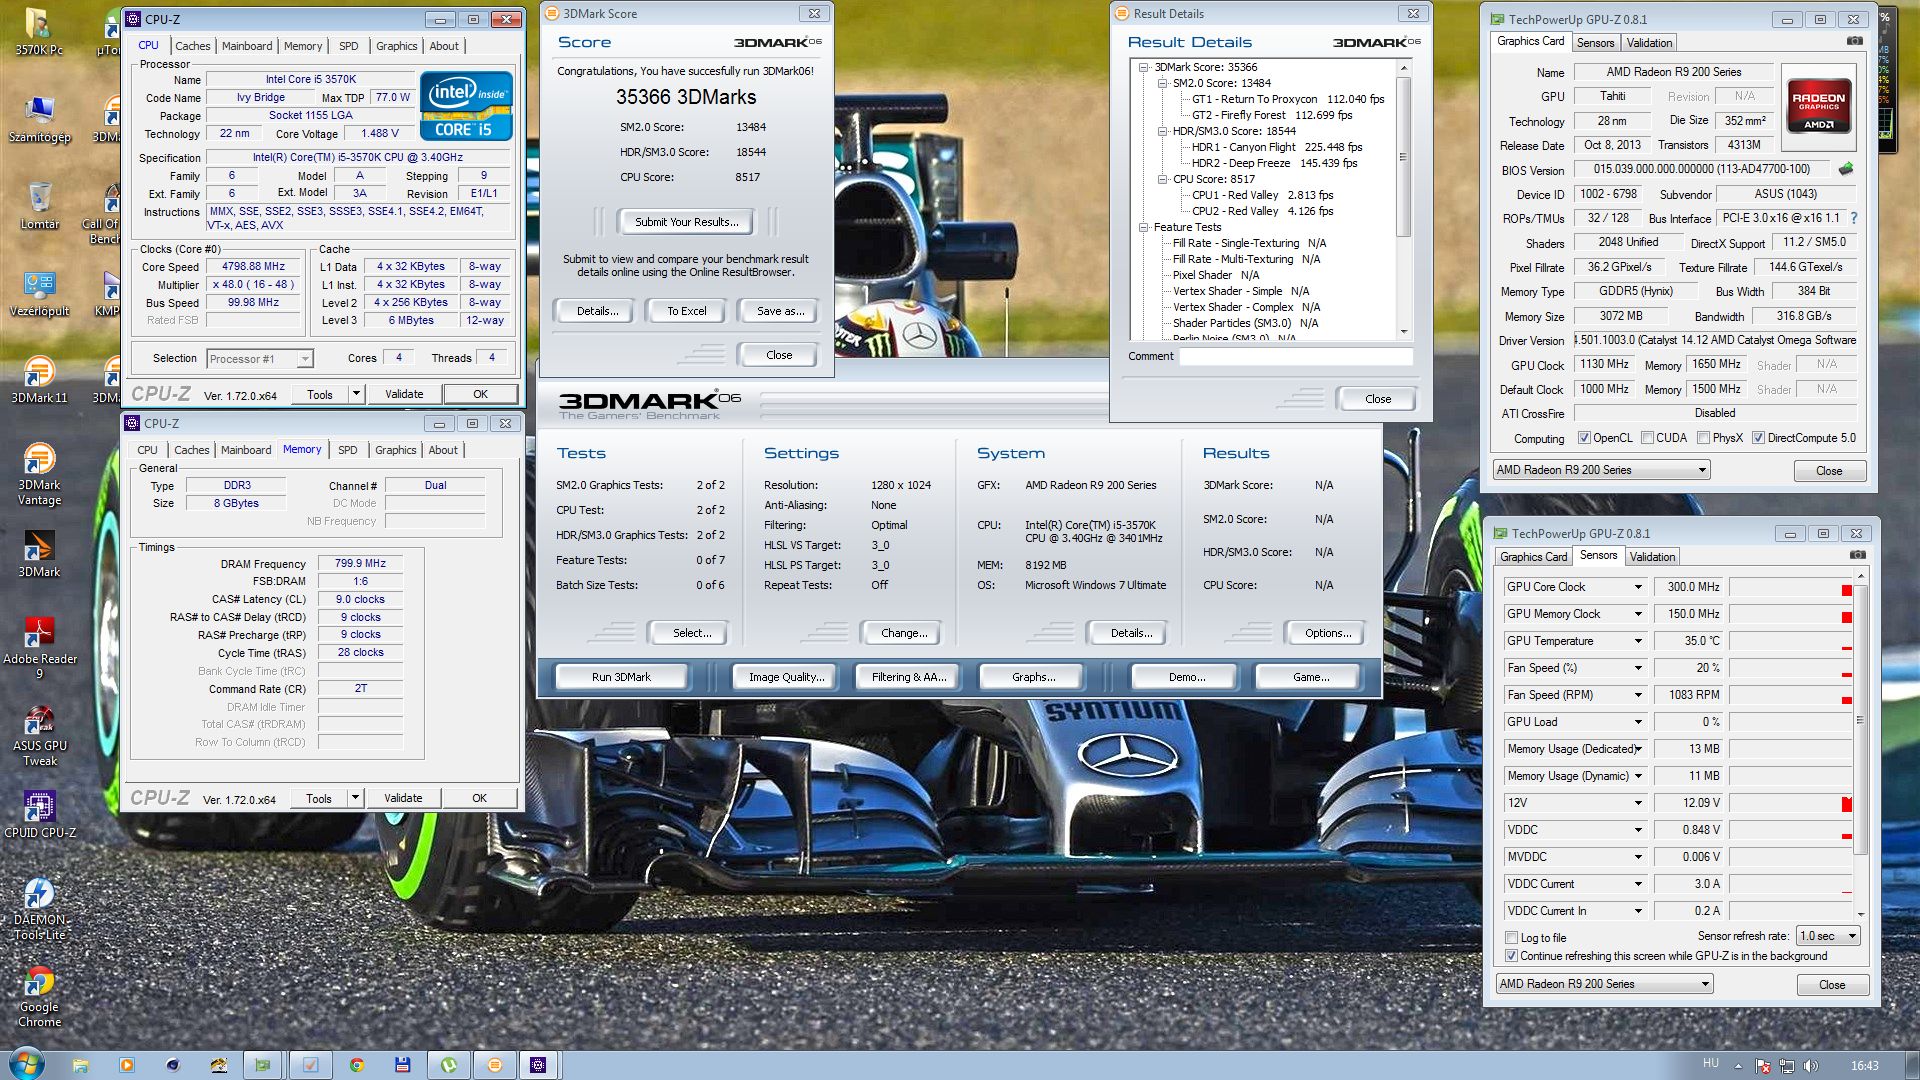Viewport: 1920px width, 1080px height.
Task: Click the Intel Core i5 logo in CPU-Z
Action: tap(467, 106)
